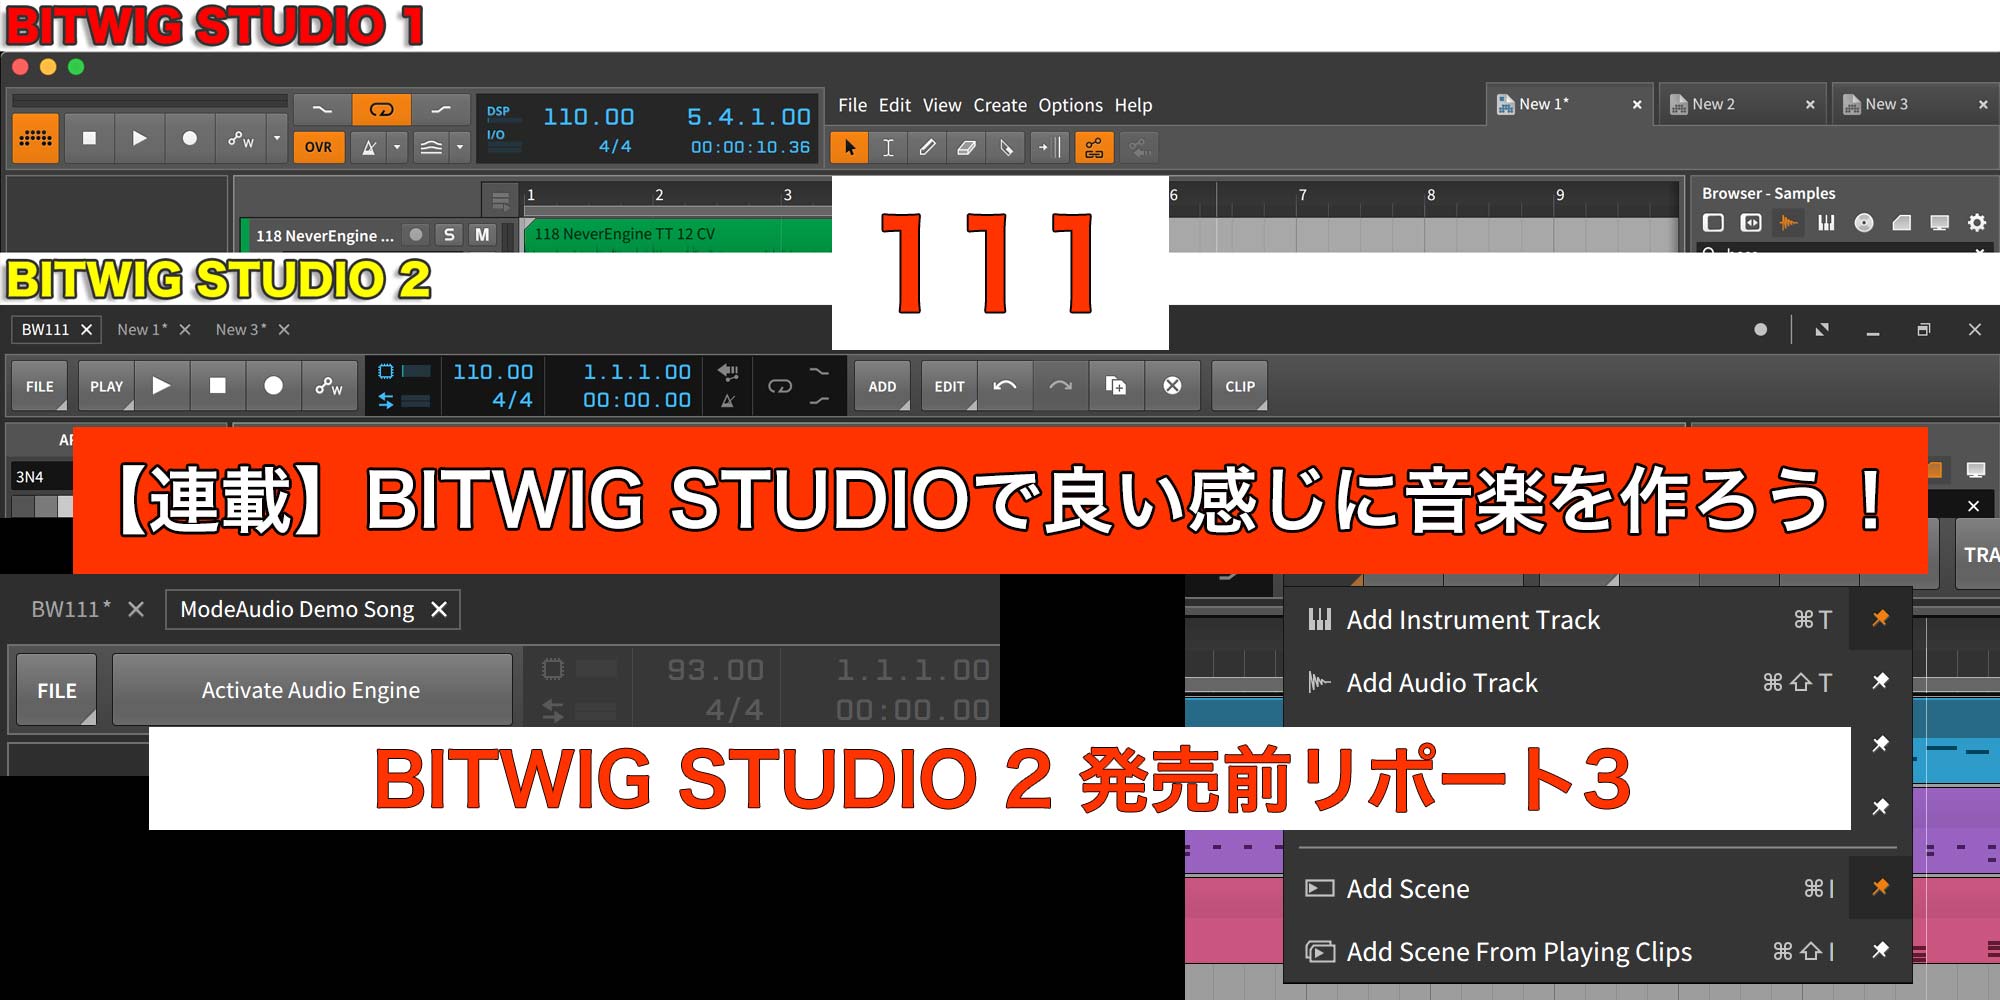Open the CLIP menu button
The image size is (2000, 1000).
click(1240, 386)
